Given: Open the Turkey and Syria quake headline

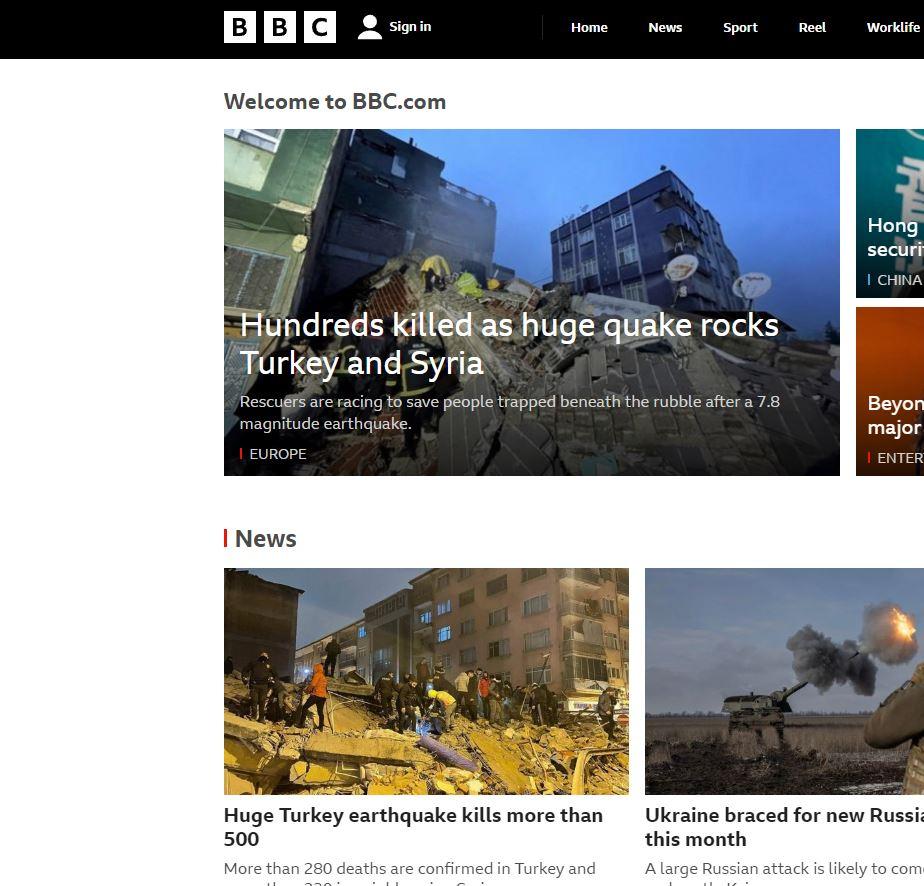Looking at the screenshot, I should click(x=508, y=343).
